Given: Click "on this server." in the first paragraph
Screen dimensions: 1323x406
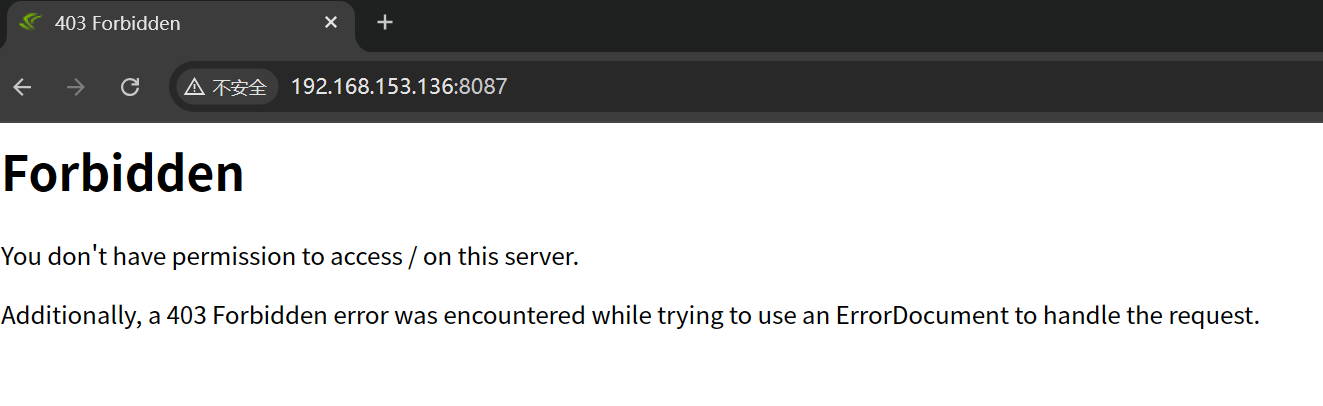Looking at the screenshot, I should tap(501, 257).
